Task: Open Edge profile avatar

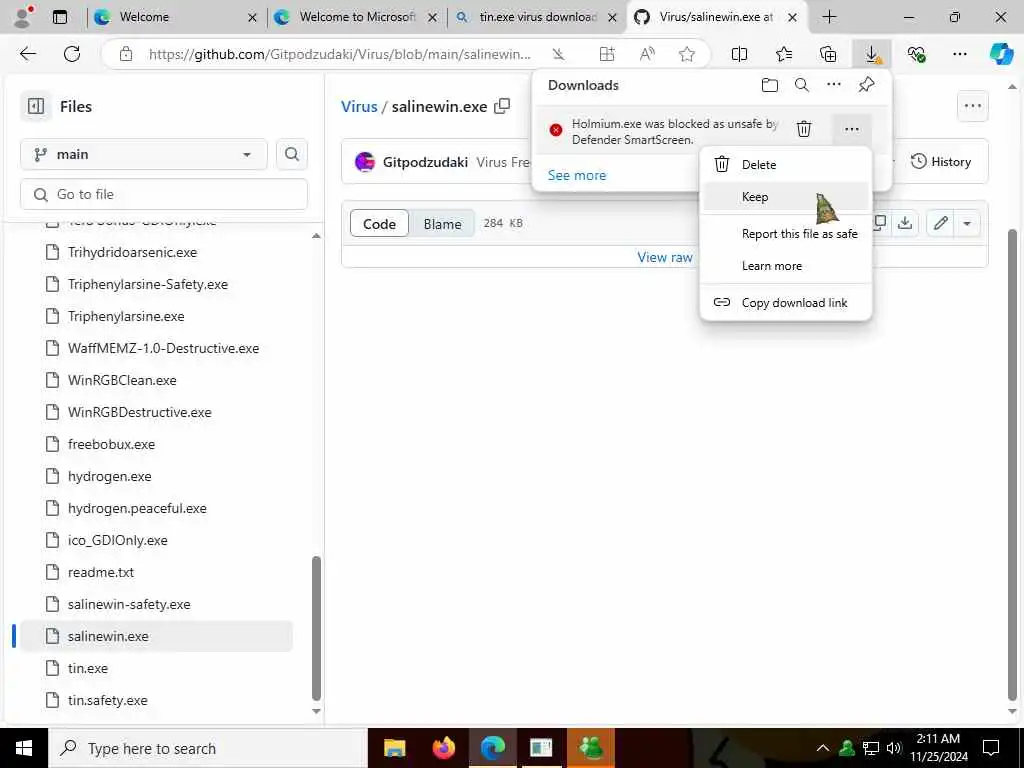Action: (x=24, y=17)
